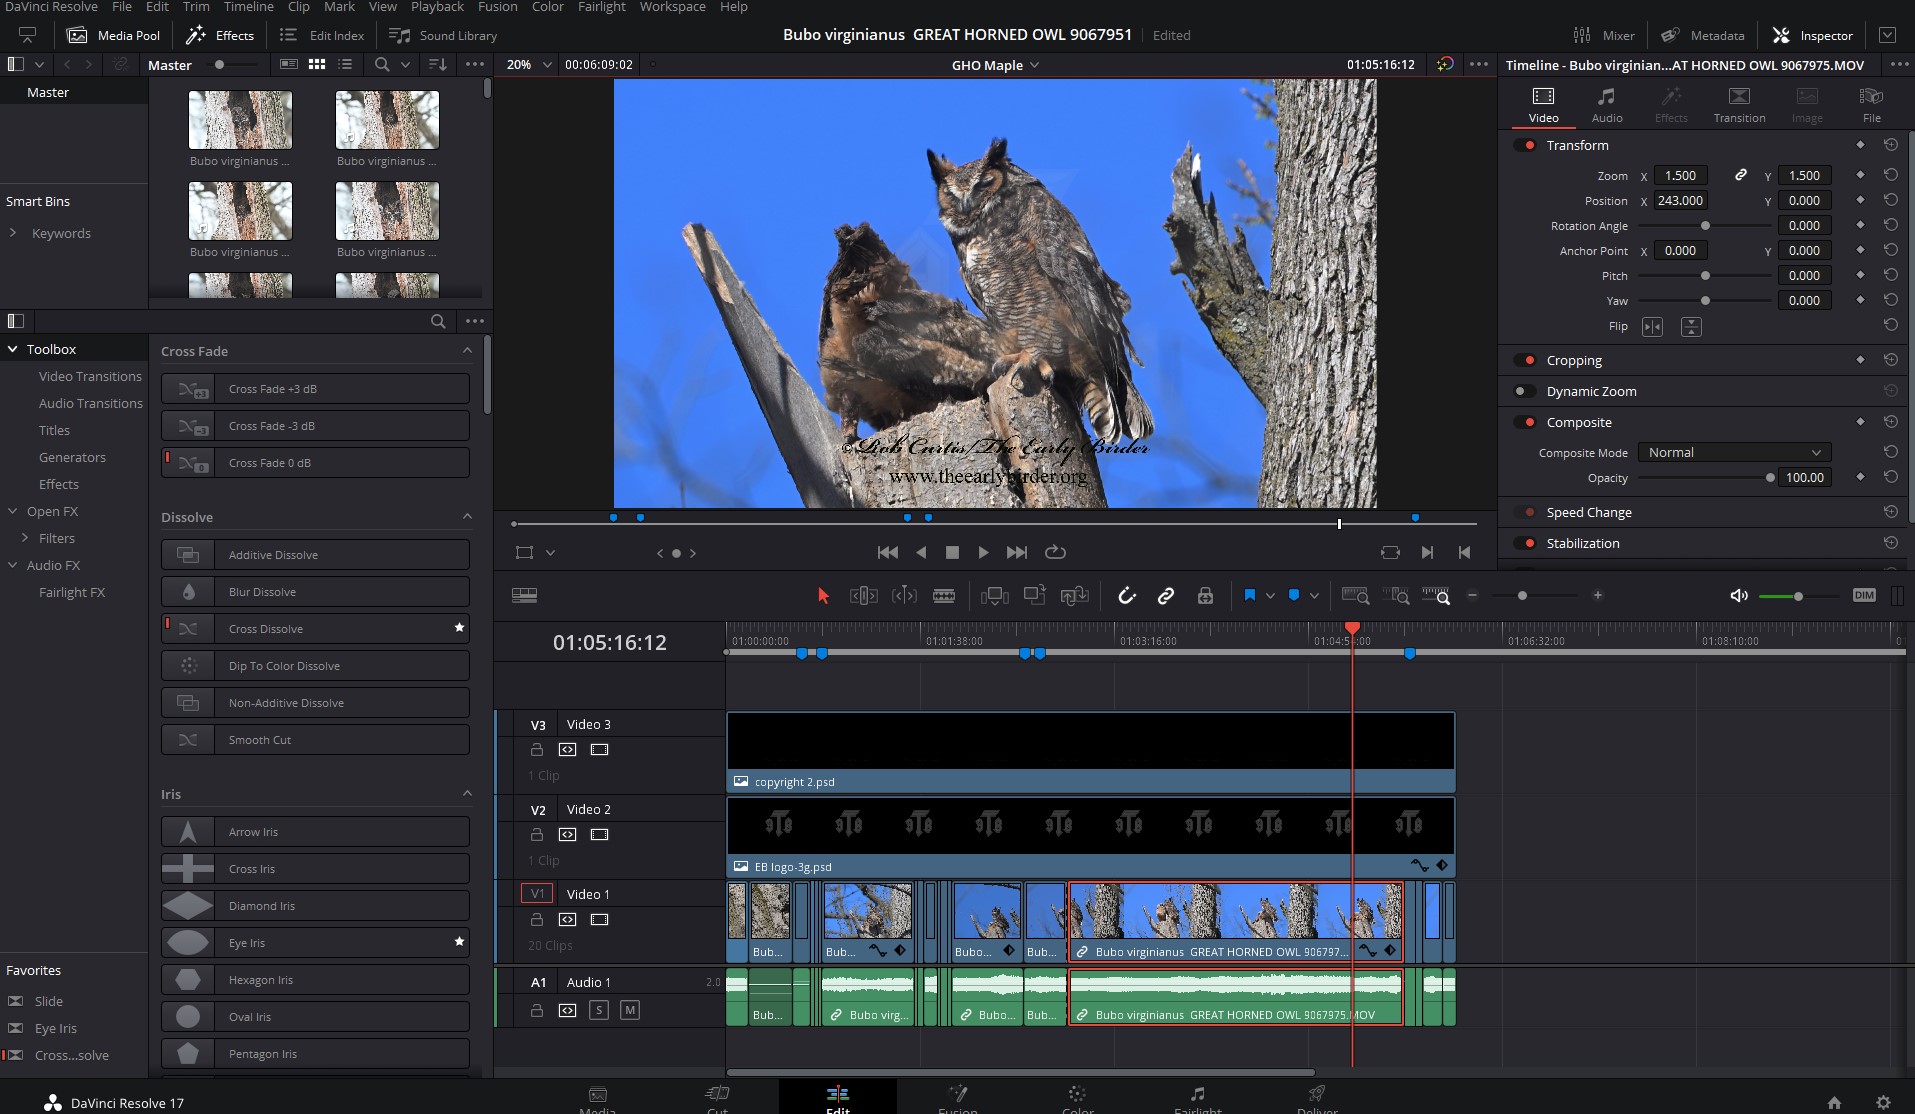
Task: Solo Audio 1 track with S
Action: (599, 1010)
